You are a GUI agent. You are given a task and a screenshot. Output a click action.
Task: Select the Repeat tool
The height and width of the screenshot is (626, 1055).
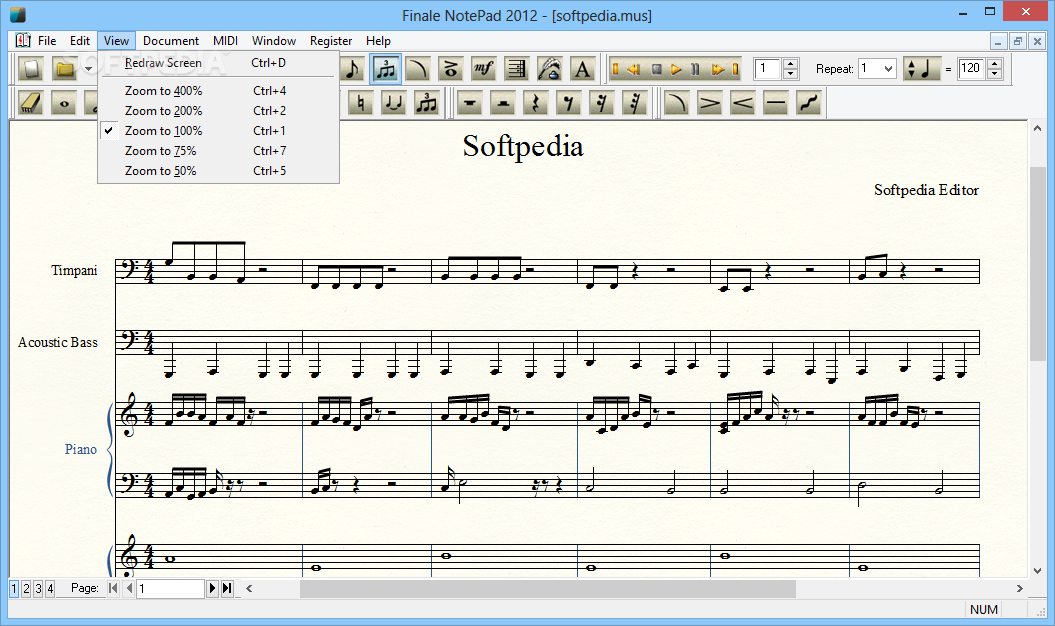pyautogui.click(x=516, y=69)
